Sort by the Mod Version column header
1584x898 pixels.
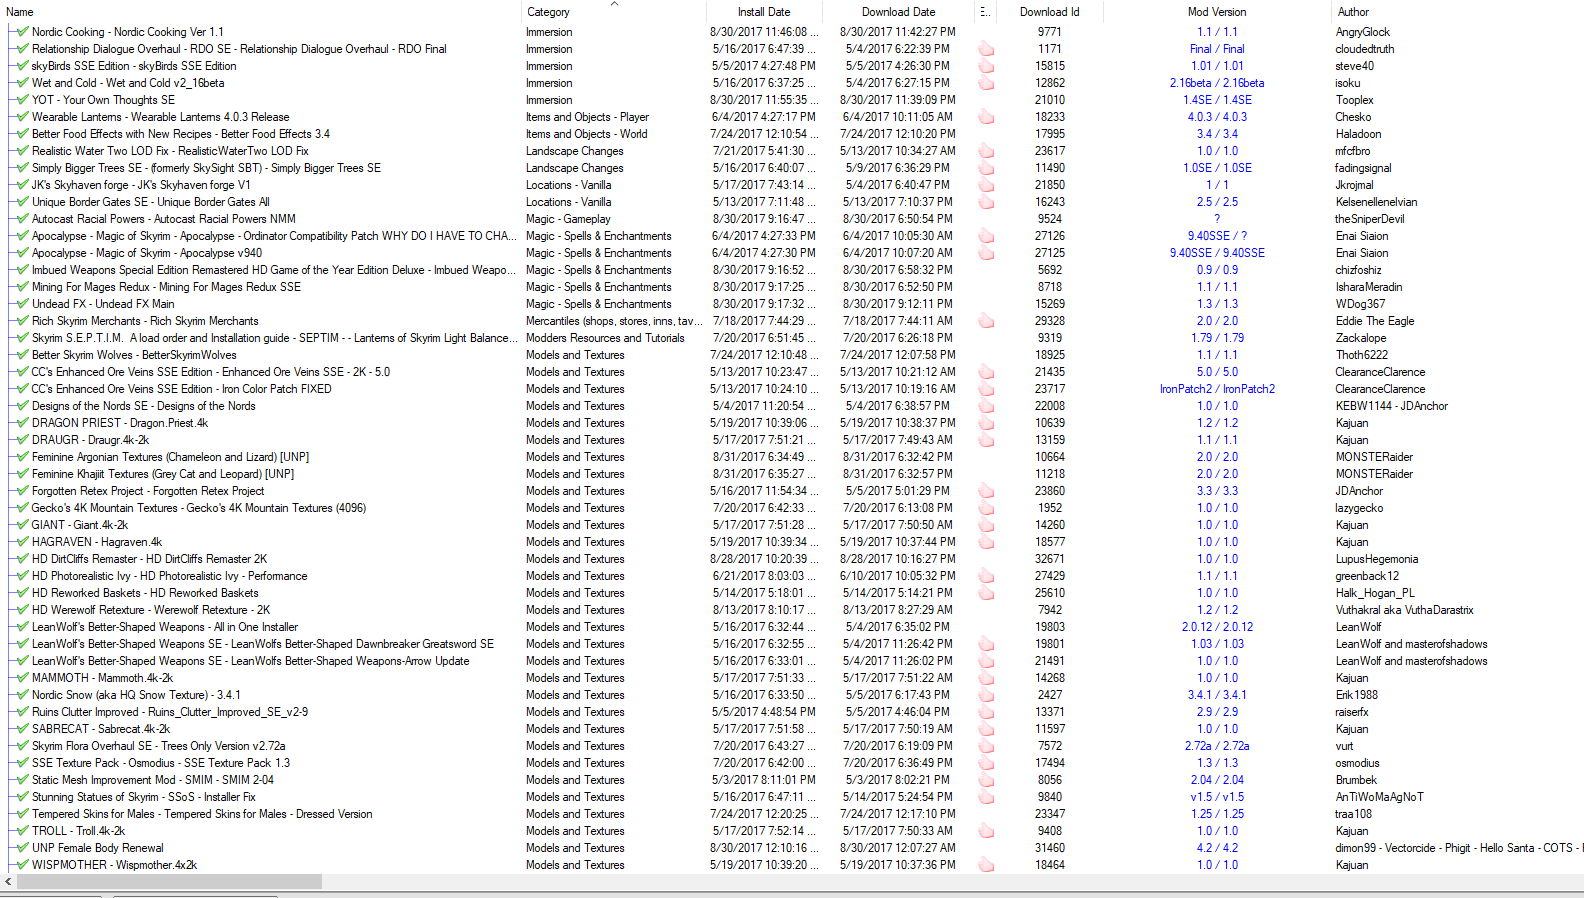(1217, 12)
